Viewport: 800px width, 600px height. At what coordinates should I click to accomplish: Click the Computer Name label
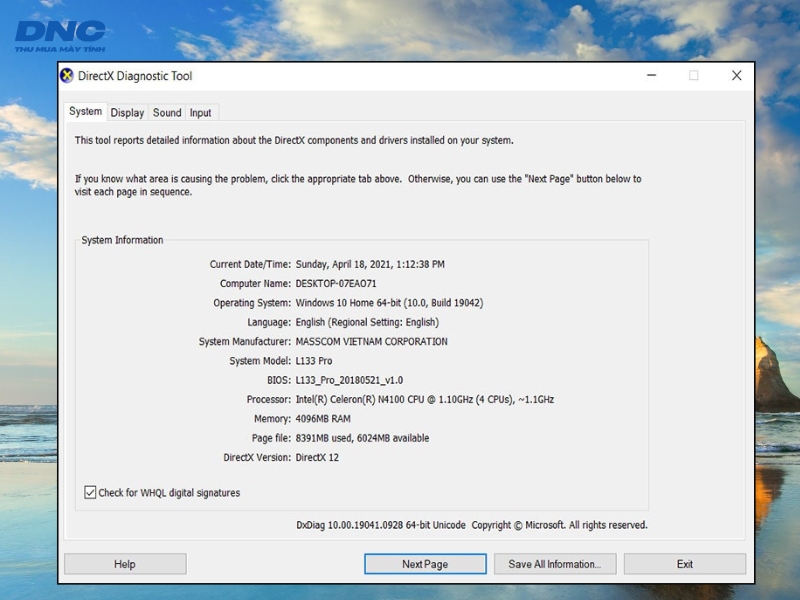pyautogui.click(x=255, y=284)
